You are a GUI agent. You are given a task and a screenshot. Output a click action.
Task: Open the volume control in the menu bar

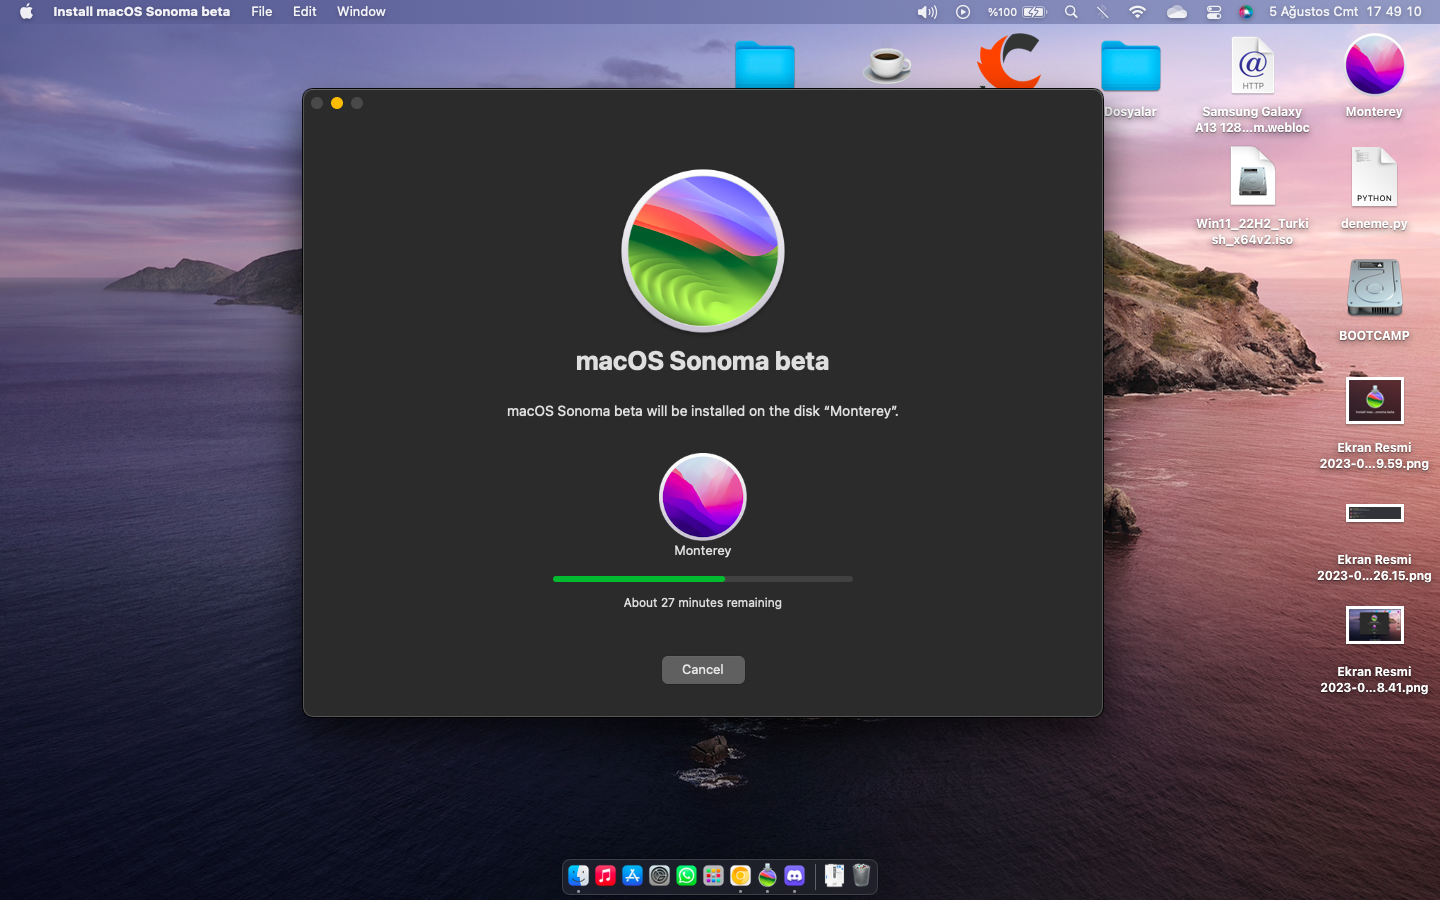(927, 12)
